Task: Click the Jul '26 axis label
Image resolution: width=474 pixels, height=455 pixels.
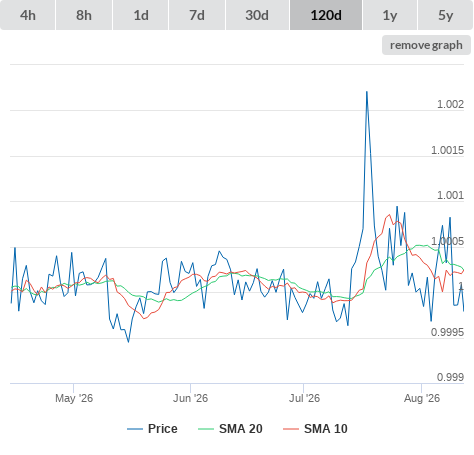Action: coord(304,398)
